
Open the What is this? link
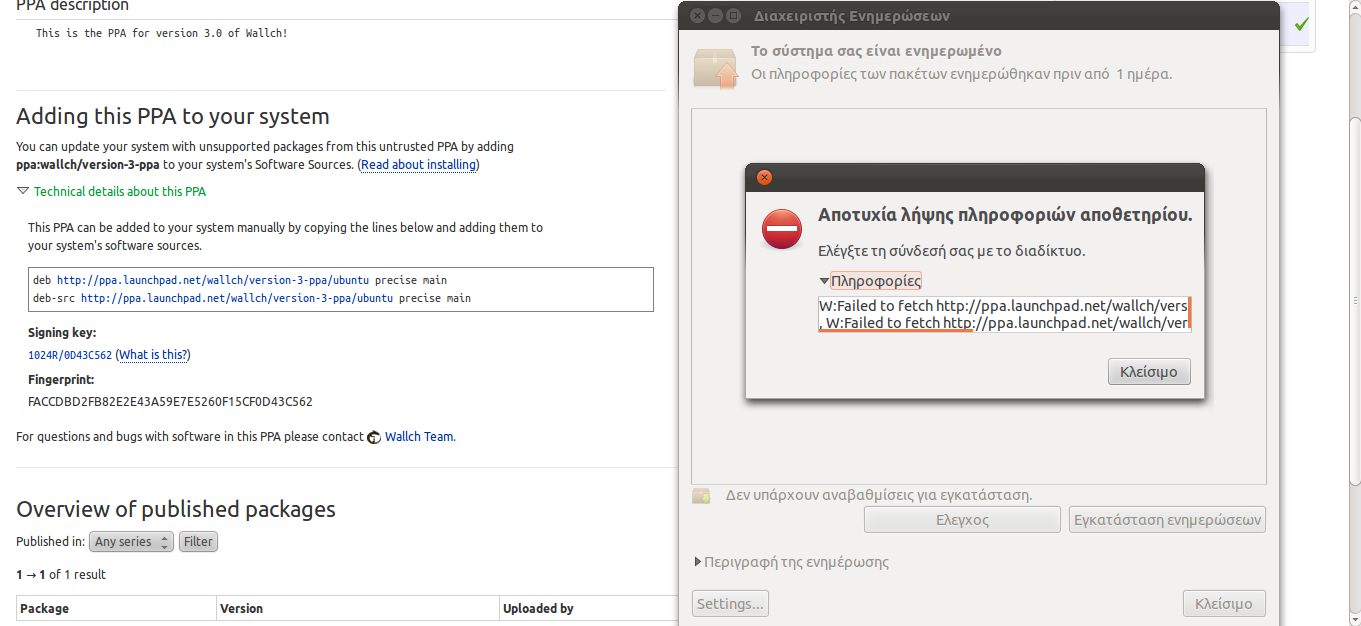tap(154, 355)
